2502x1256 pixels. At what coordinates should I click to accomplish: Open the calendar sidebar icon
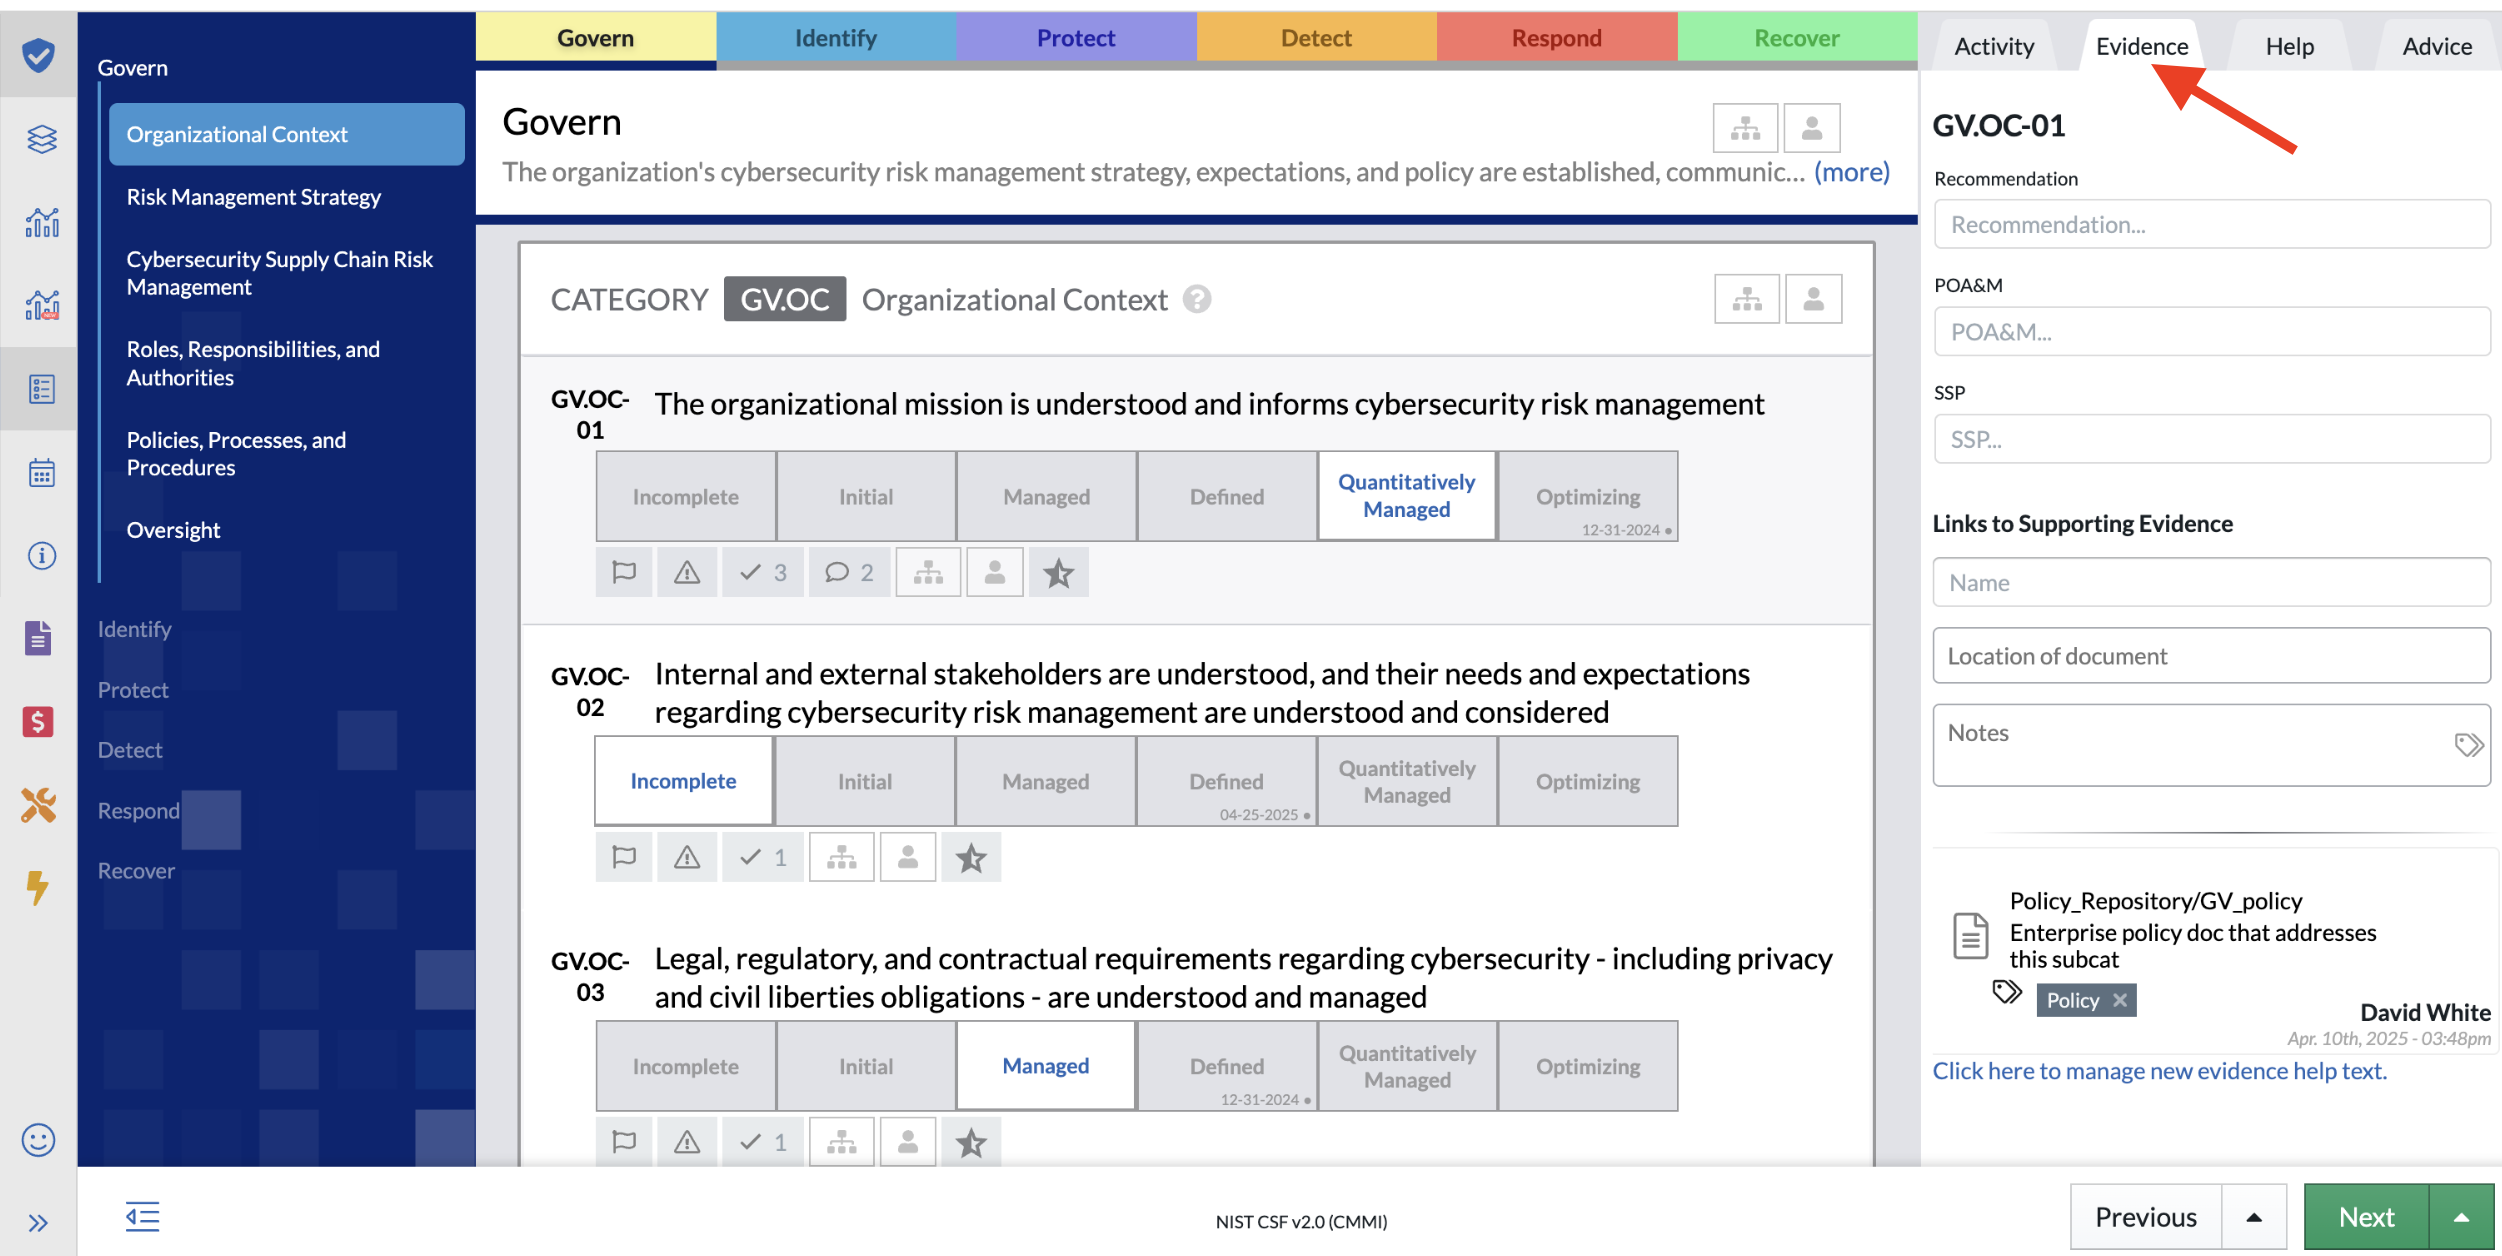click(41, 472)
